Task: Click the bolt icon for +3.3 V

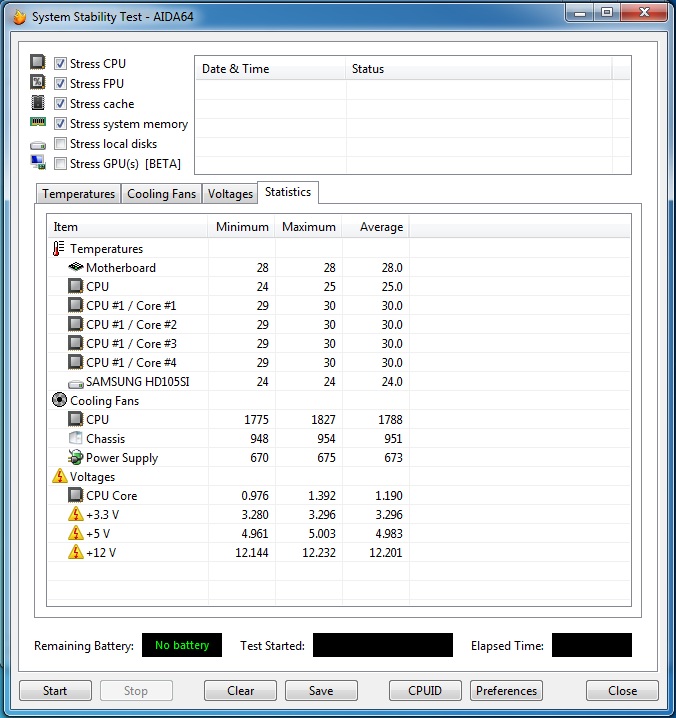Action: (76, 514)
